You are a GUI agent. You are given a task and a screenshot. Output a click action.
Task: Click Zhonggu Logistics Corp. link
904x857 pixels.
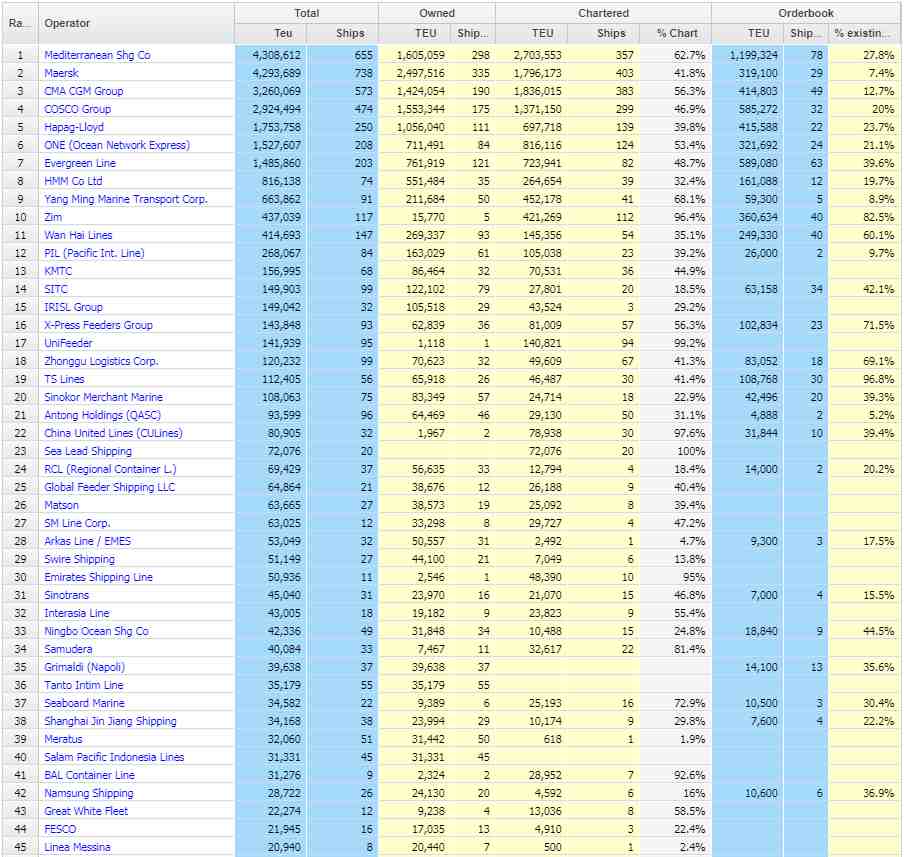[101, 360]
